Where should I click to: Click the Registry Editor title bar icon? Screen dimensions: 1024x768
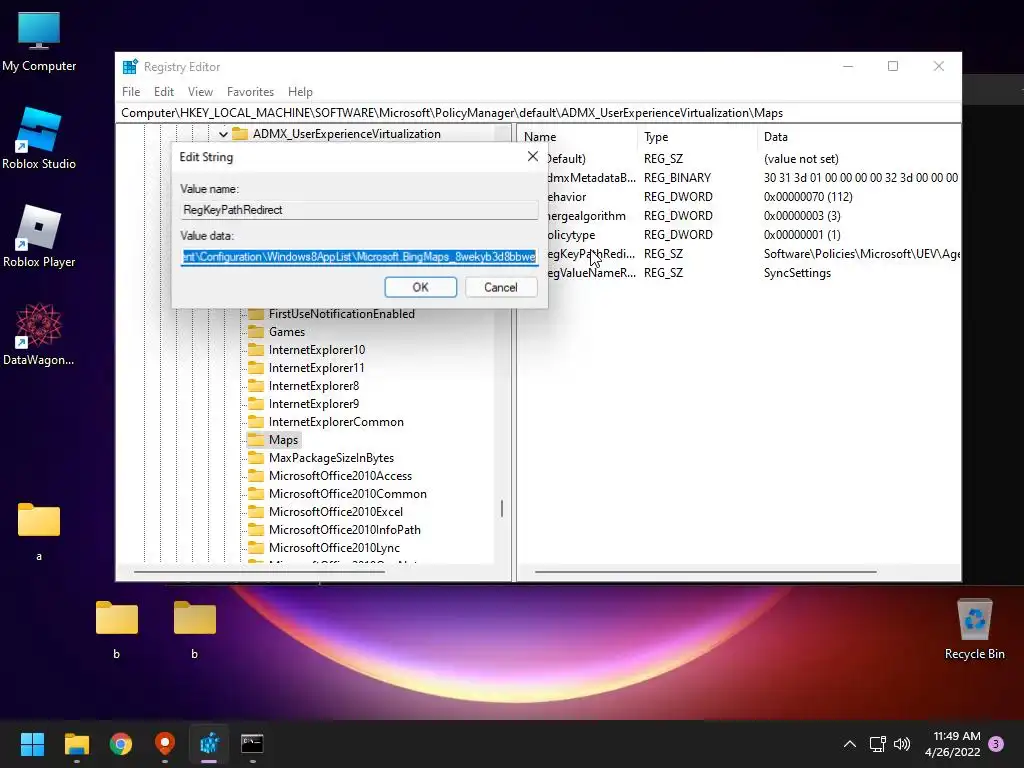click(130, 67)
